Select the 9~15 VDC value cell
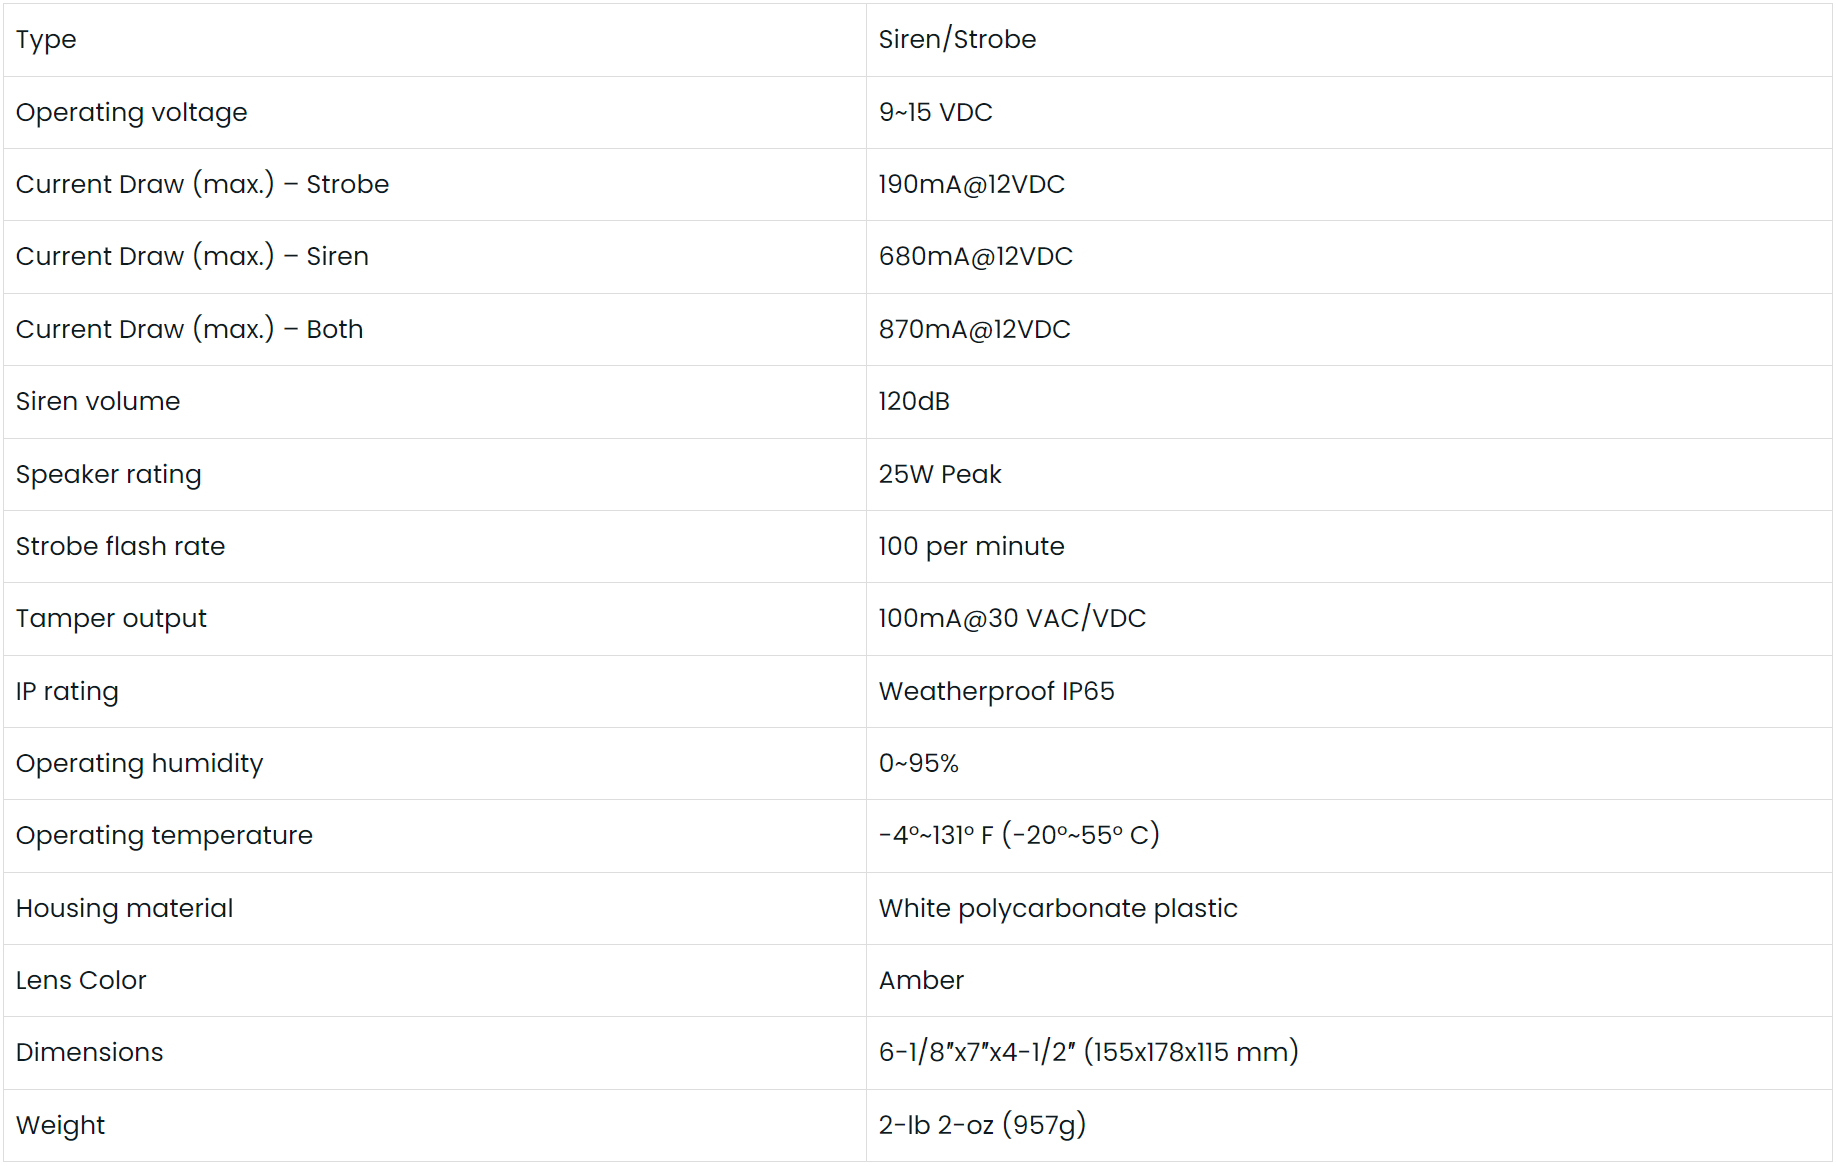 (935, 113)
